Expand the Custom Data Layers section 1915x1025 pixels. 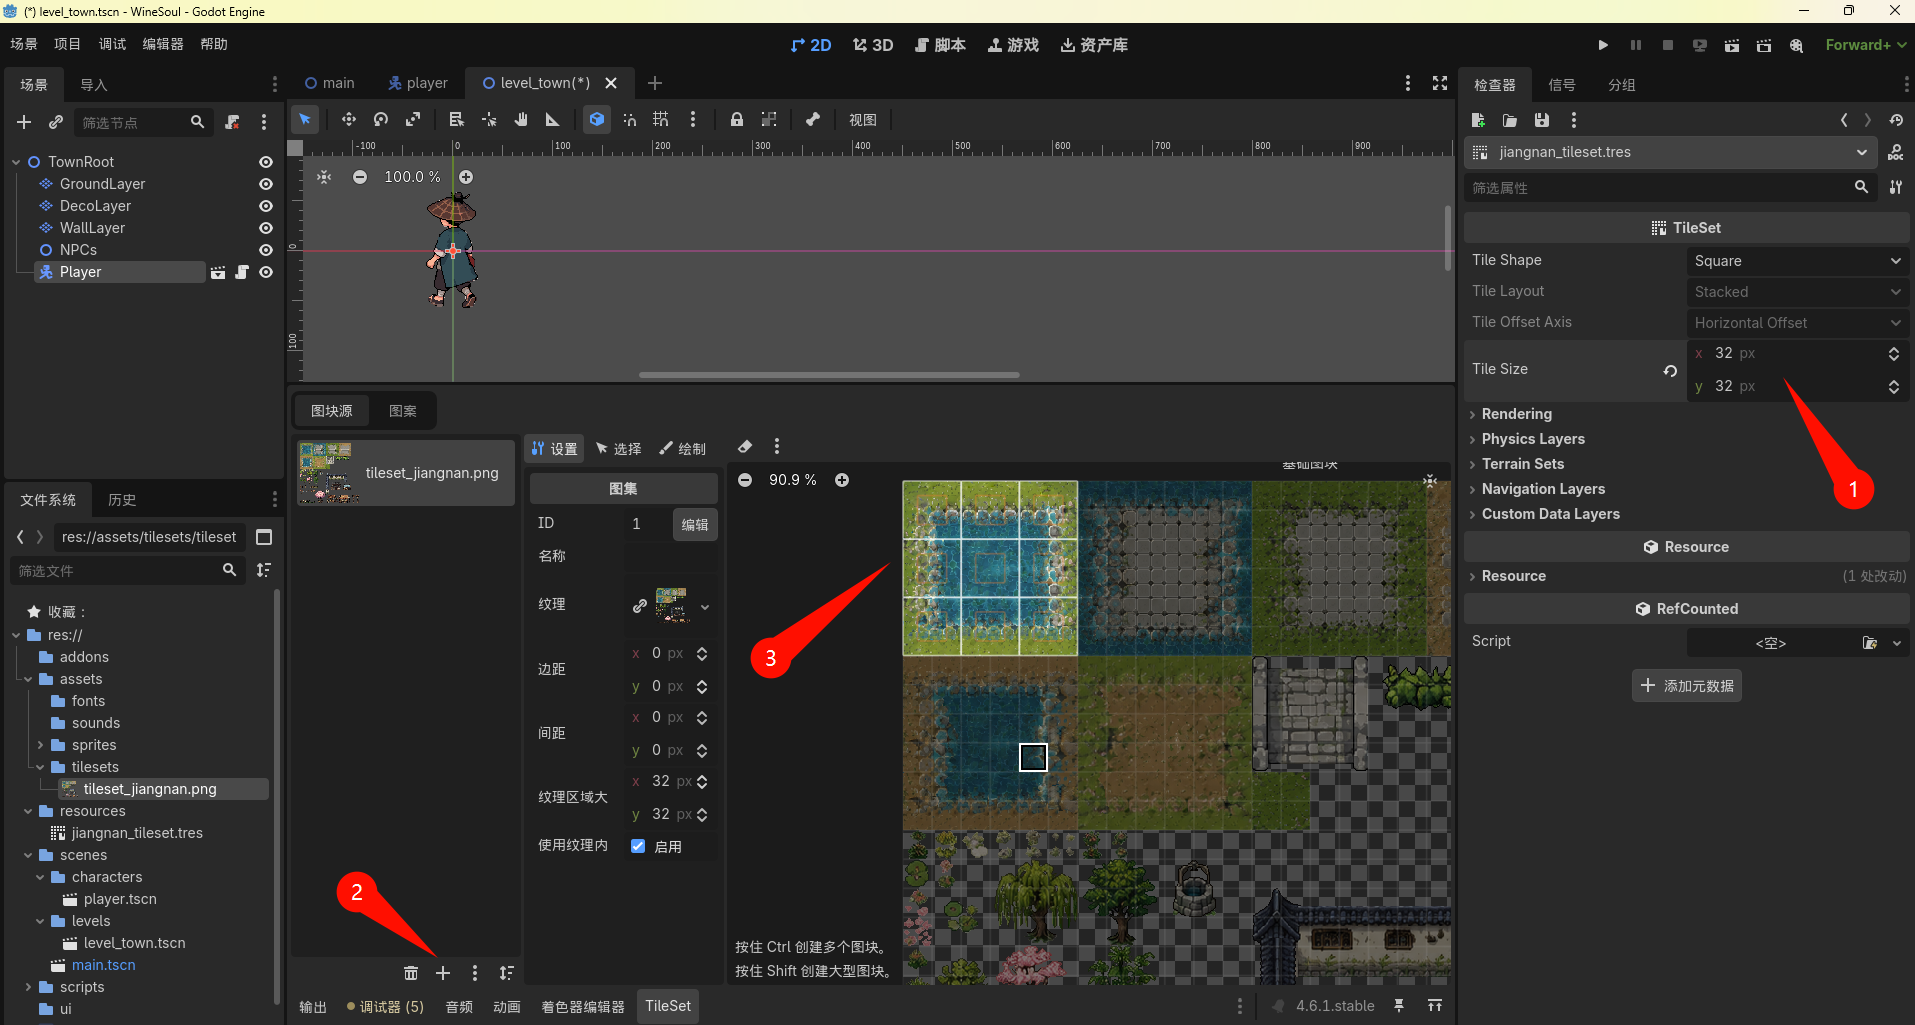click(x=1550, y=514)
